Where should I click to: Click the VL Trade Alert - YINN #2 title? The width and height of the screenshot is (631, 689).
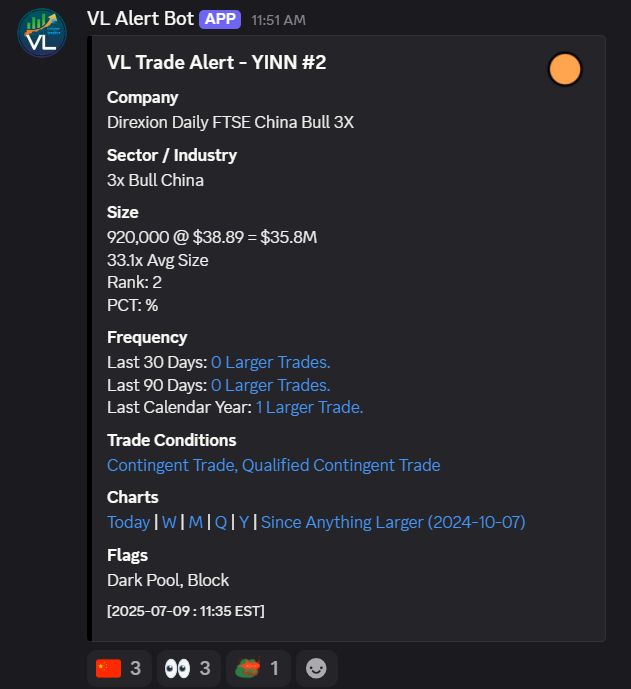(217, 62)
